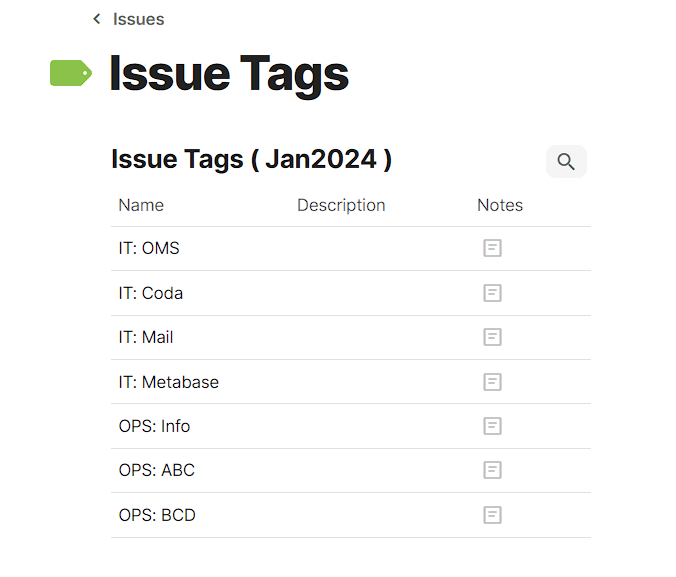The width and height of the screenshot is (676, 577).
Task: Open the IT: Coda tag
Action: 150,293
